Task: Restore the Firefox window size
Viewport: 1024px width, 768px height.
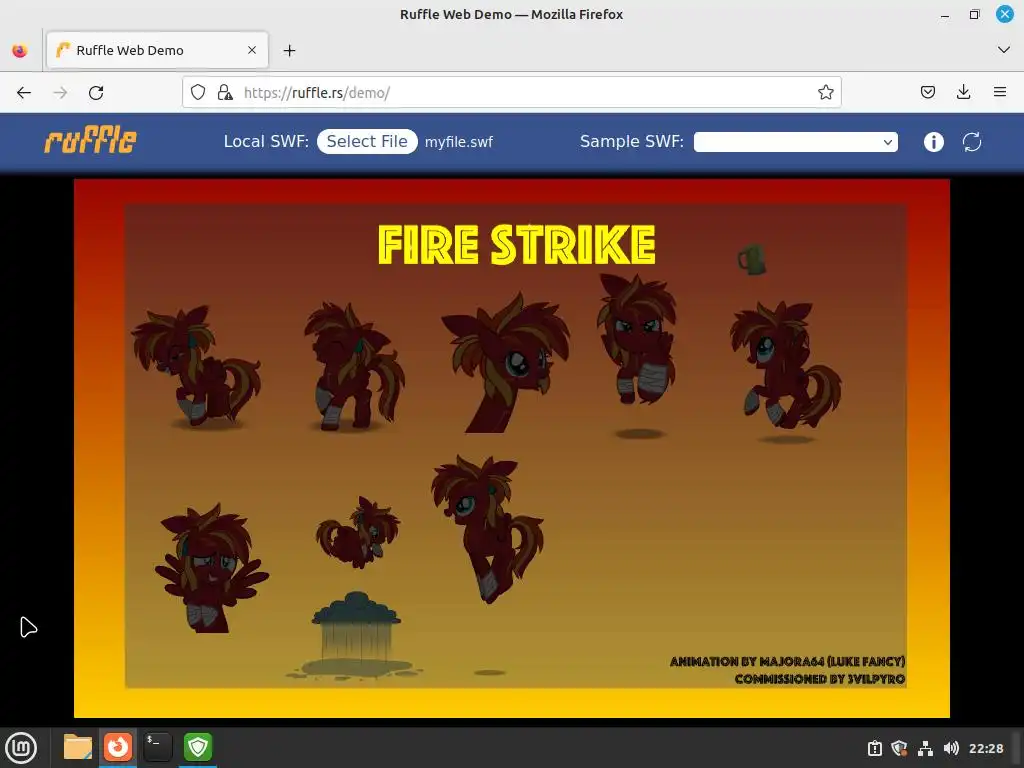Action: [974, 14]
